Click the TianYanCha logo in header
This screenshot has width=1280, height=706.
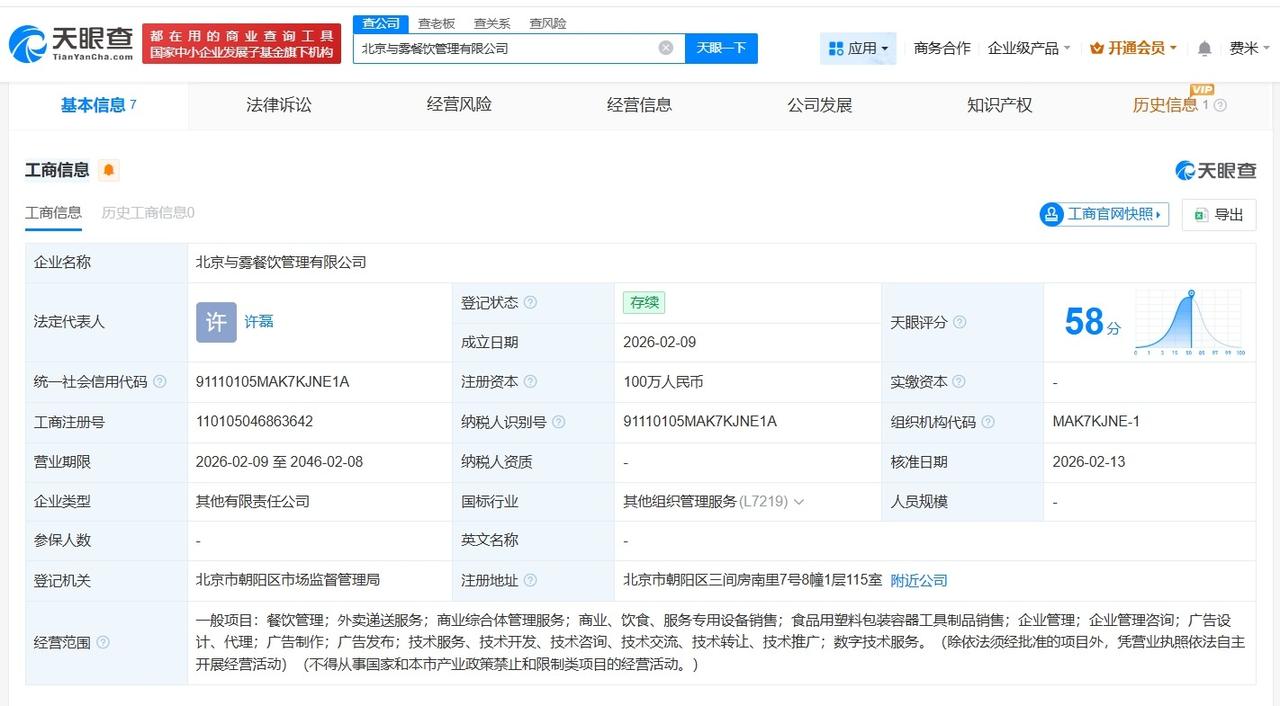coord(70,43)
